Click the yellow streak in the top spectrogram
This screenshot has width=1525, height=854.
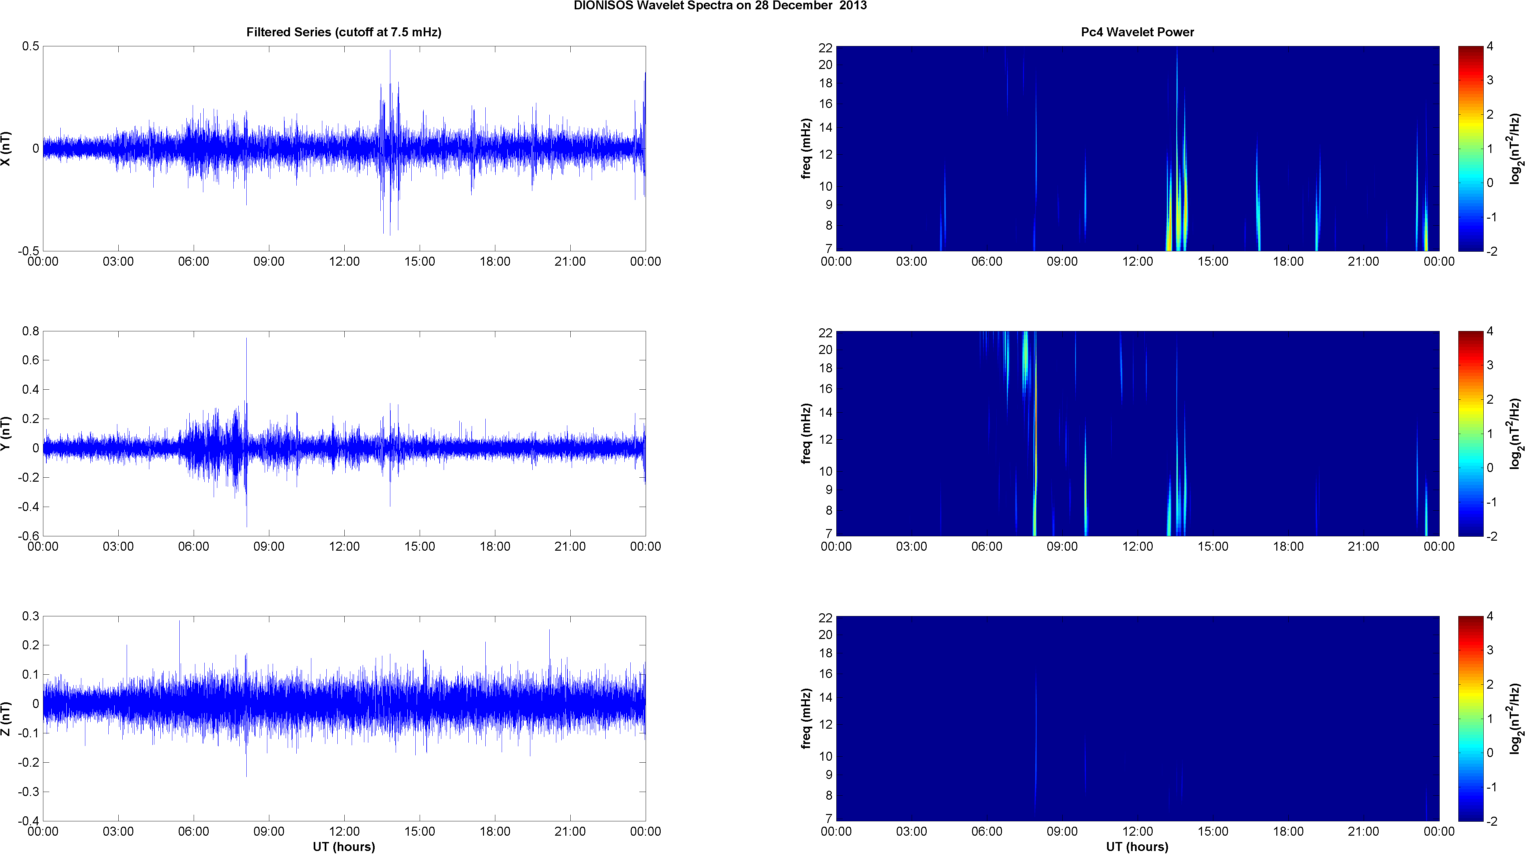pyautogui.click(x=1169, y=225)
